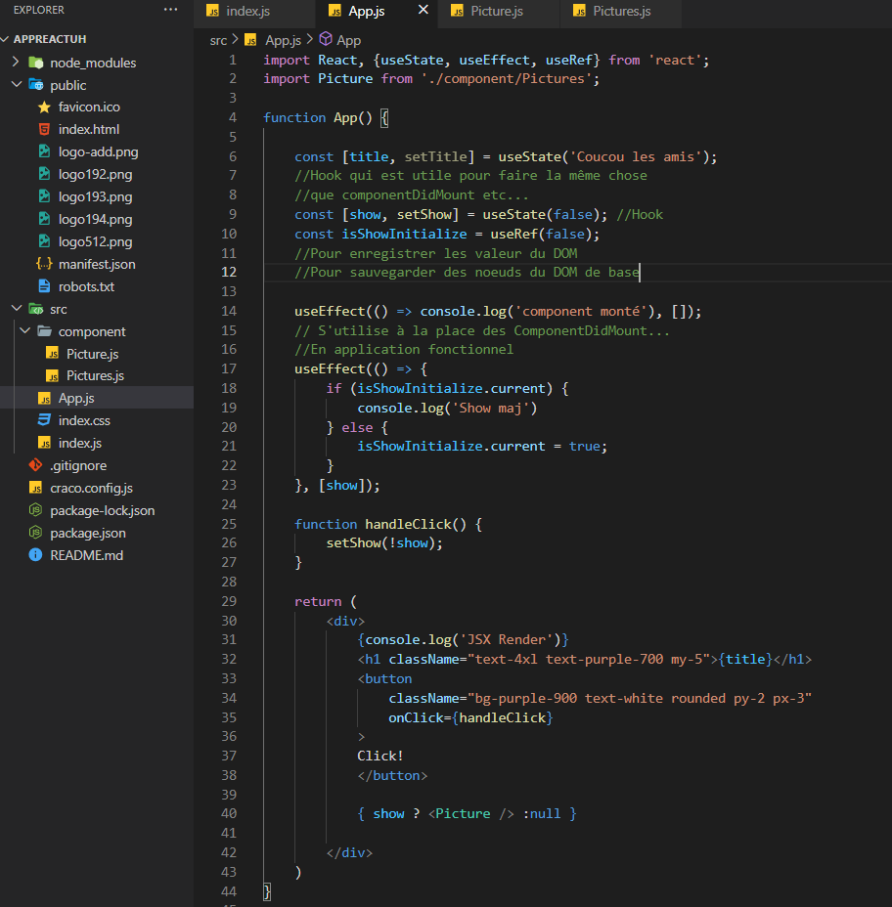Click the package.json node icon

point(36,532)
